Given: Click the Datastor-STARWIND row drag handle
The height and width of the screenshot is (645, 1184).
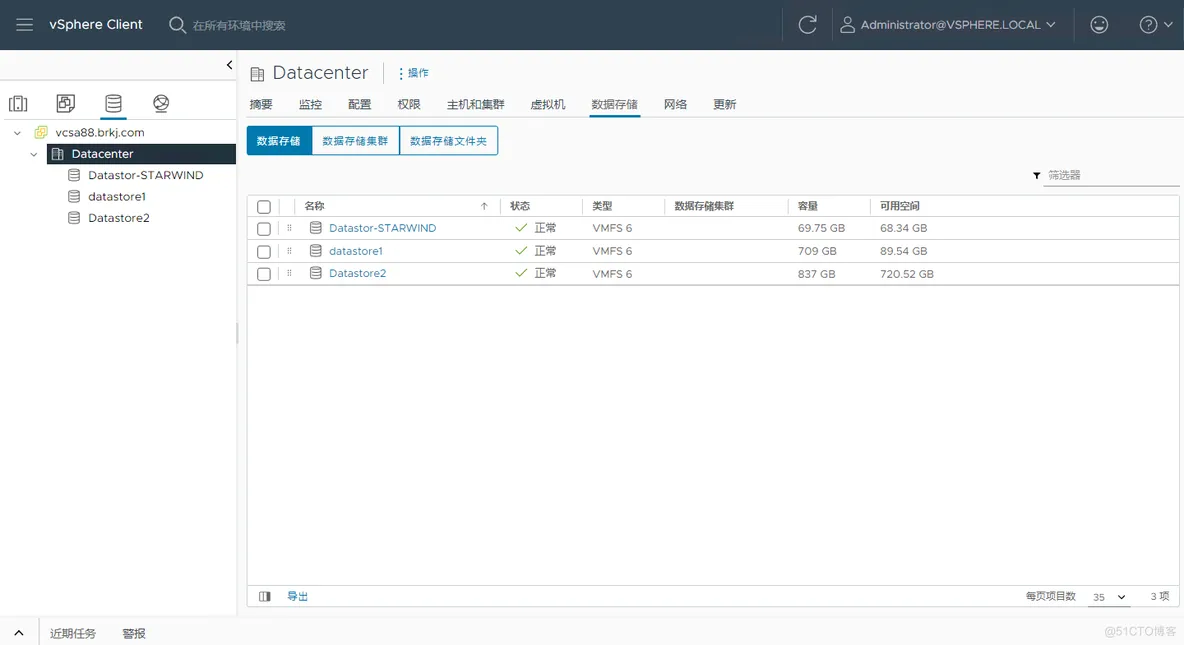Looking at the screenshot, I should point(289,227).
